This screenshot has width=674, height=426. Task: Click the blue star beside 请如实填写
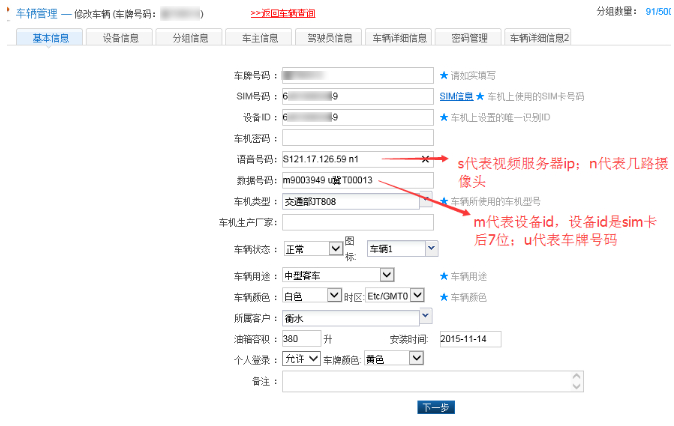click(444, 75)
